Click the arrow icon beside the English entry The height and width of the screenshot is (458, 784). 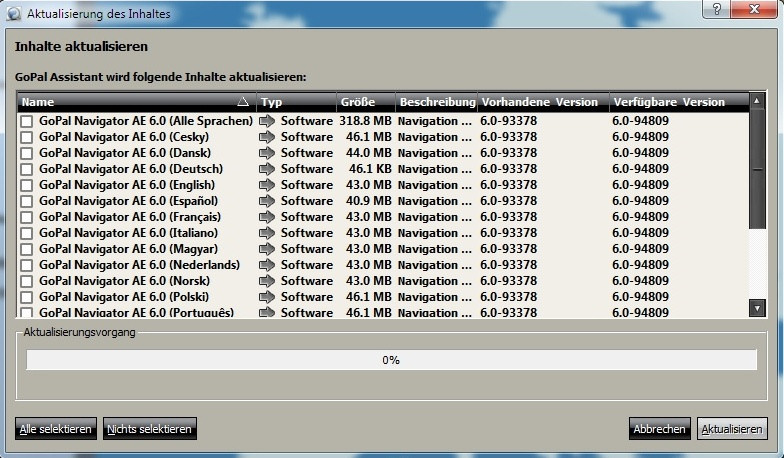click(x=267, y=185)
